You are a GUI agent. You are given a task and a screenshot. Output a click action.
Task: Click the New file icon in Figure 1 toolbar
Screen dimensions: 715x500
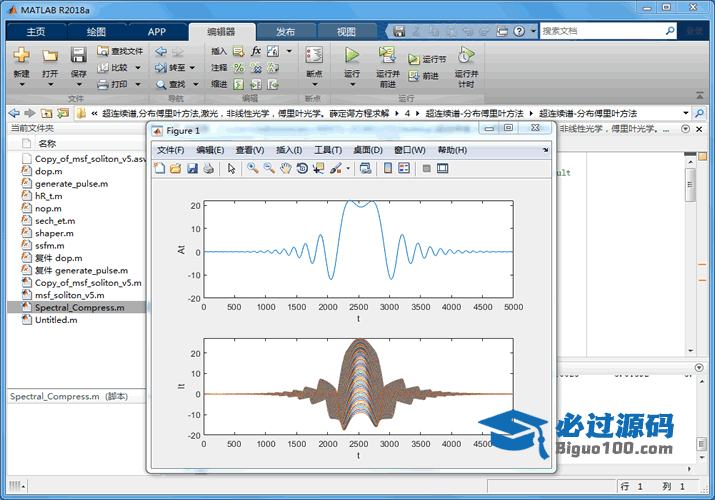click(x=160, y=169)
